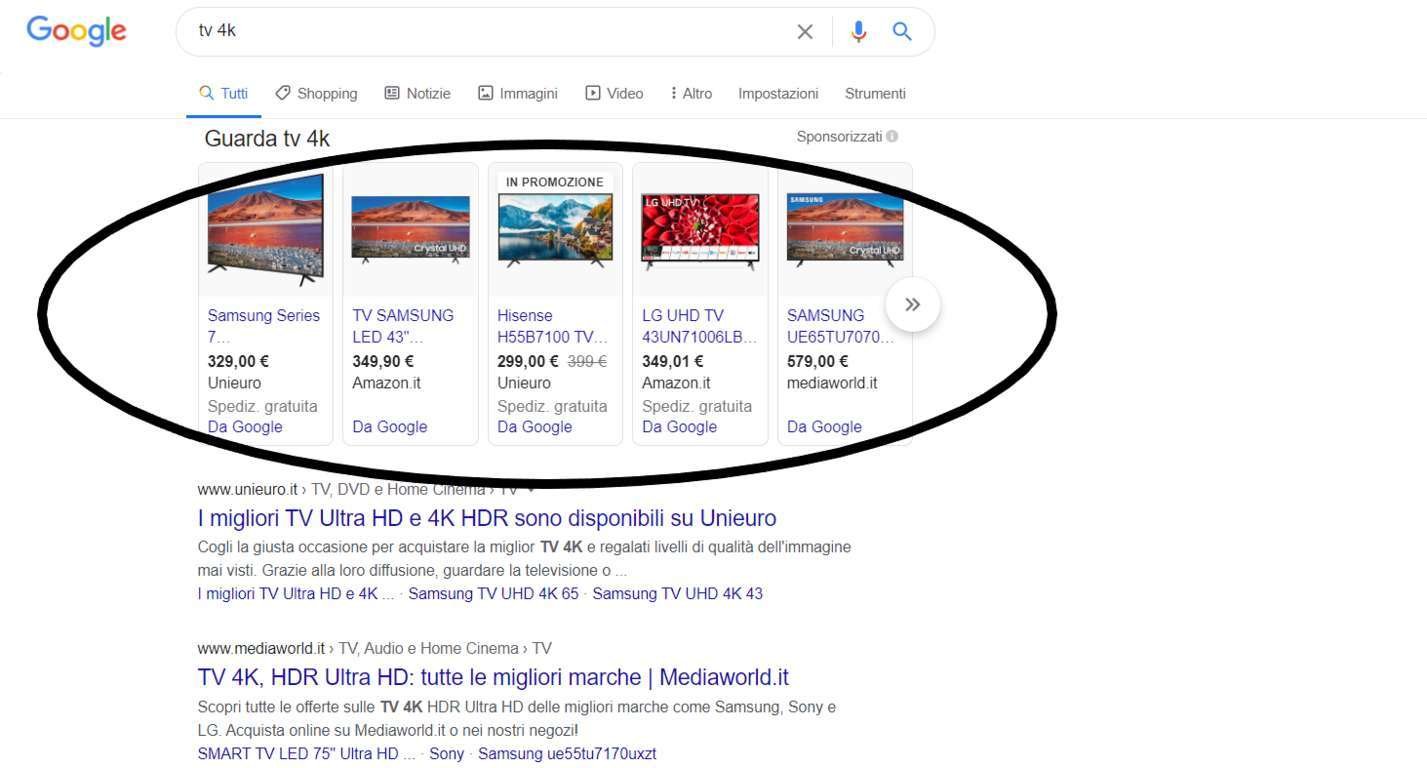
Task: Open the 'Sony' sitelink
Action: click(447, 754)
